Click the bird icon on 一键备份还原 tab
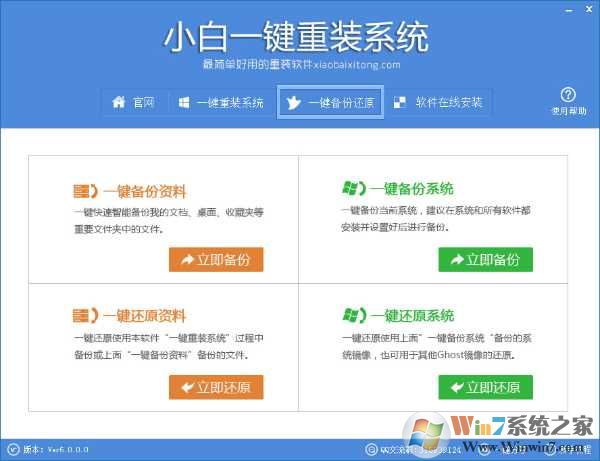600x461 pixels. 294,103
